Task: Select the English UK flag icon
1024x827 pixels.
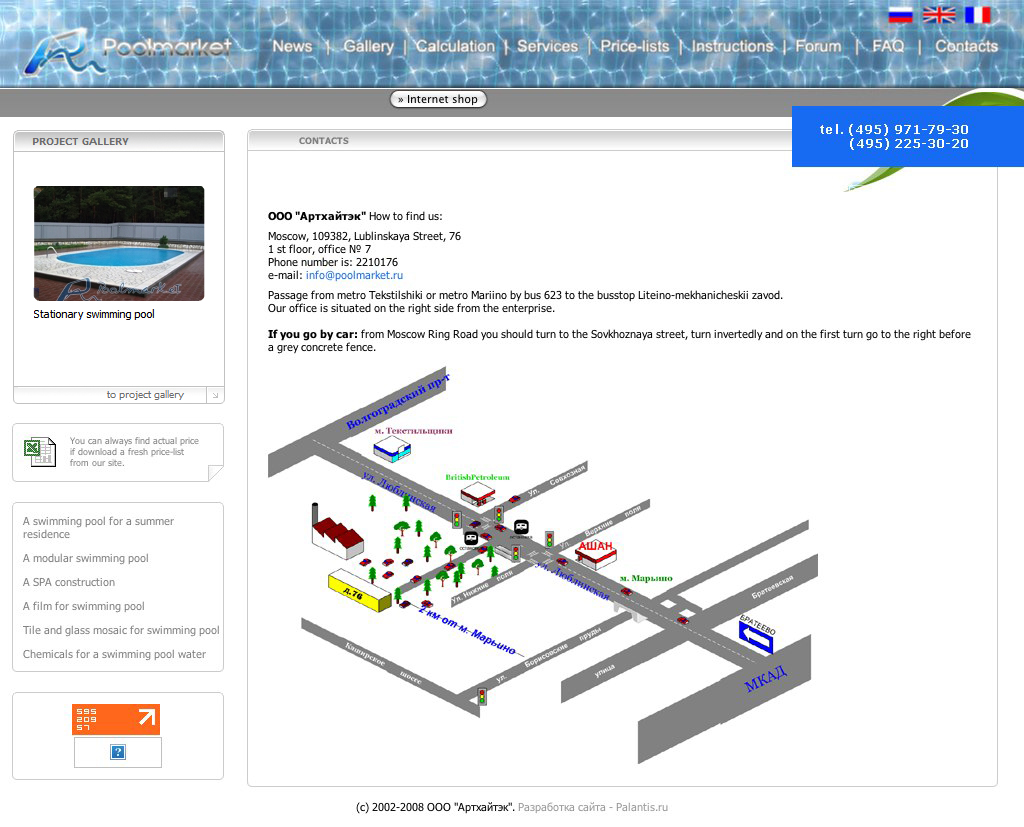Action: click(938, 15)
